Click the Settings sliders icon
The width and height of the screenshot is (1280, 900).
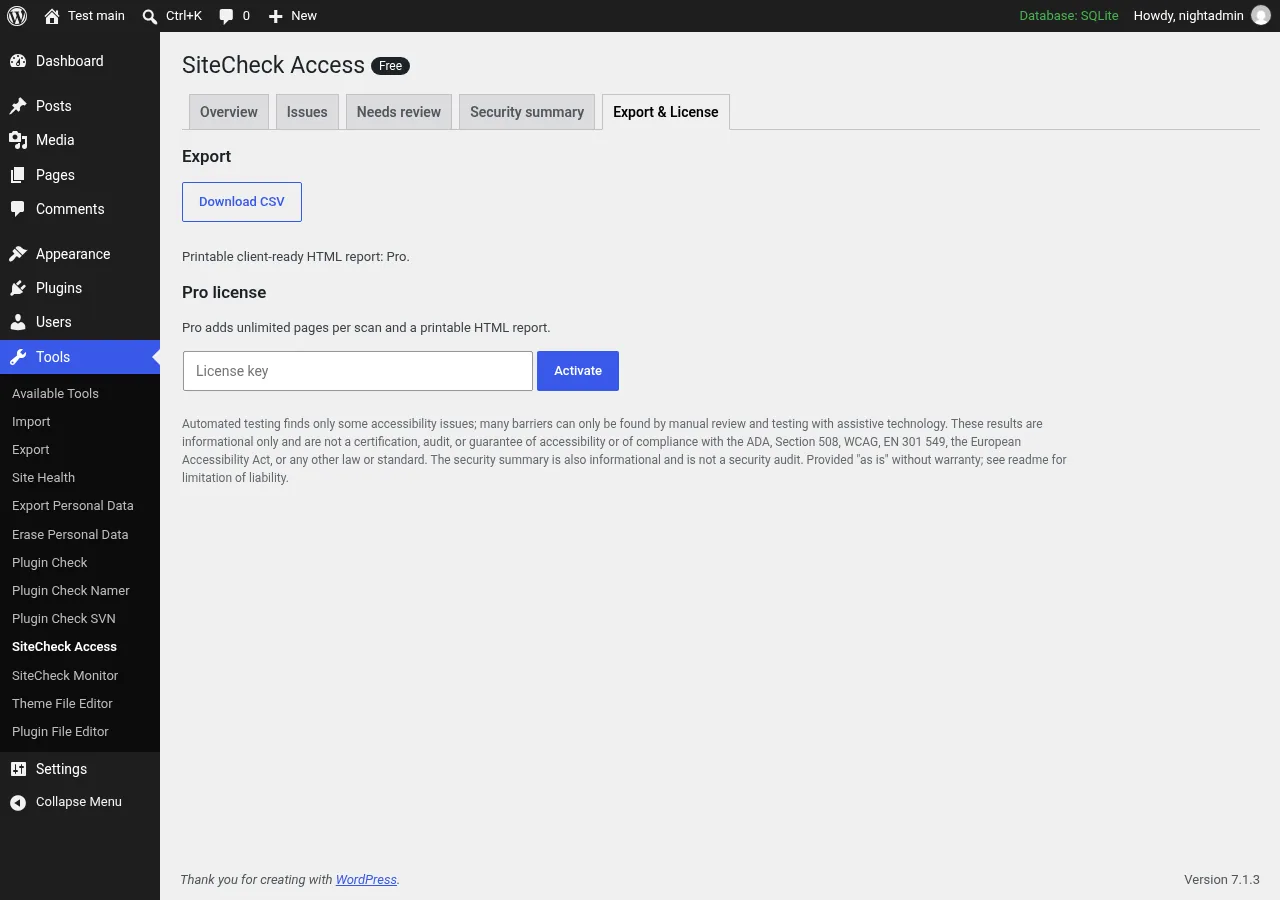[18, 769]
